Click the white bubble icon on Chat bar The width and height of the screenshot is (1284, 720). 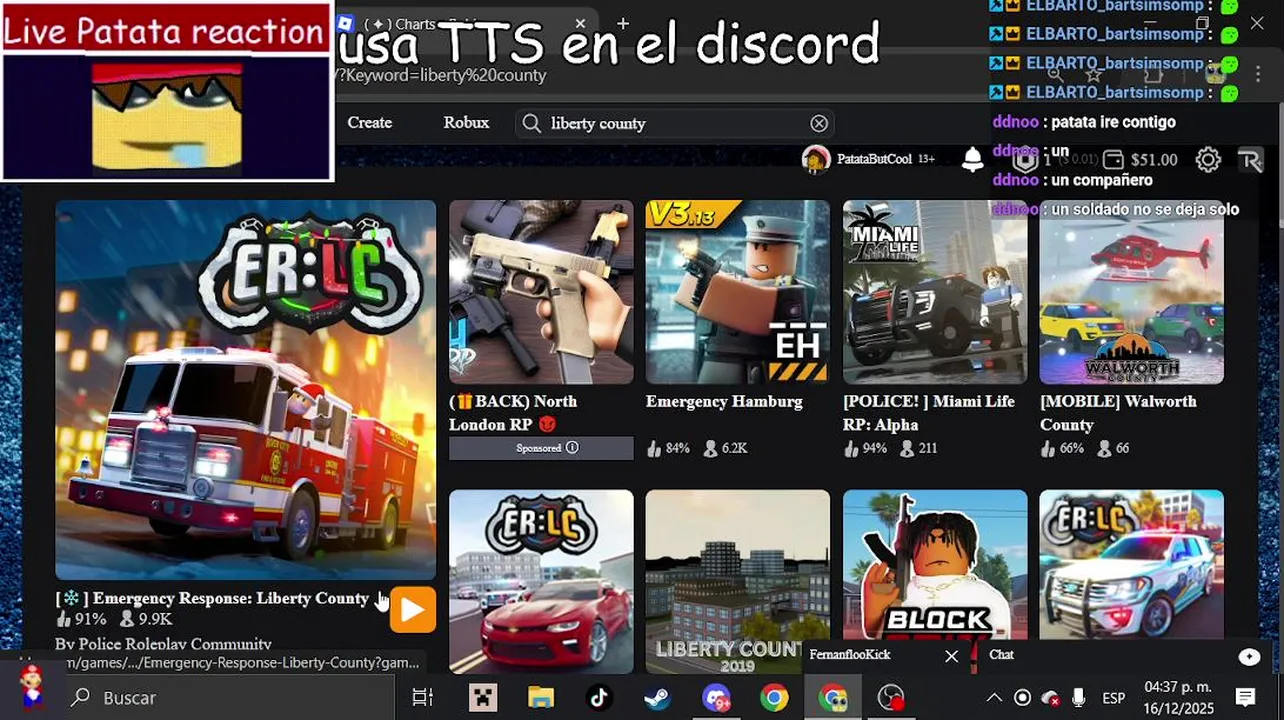(x=1249, y=656)
